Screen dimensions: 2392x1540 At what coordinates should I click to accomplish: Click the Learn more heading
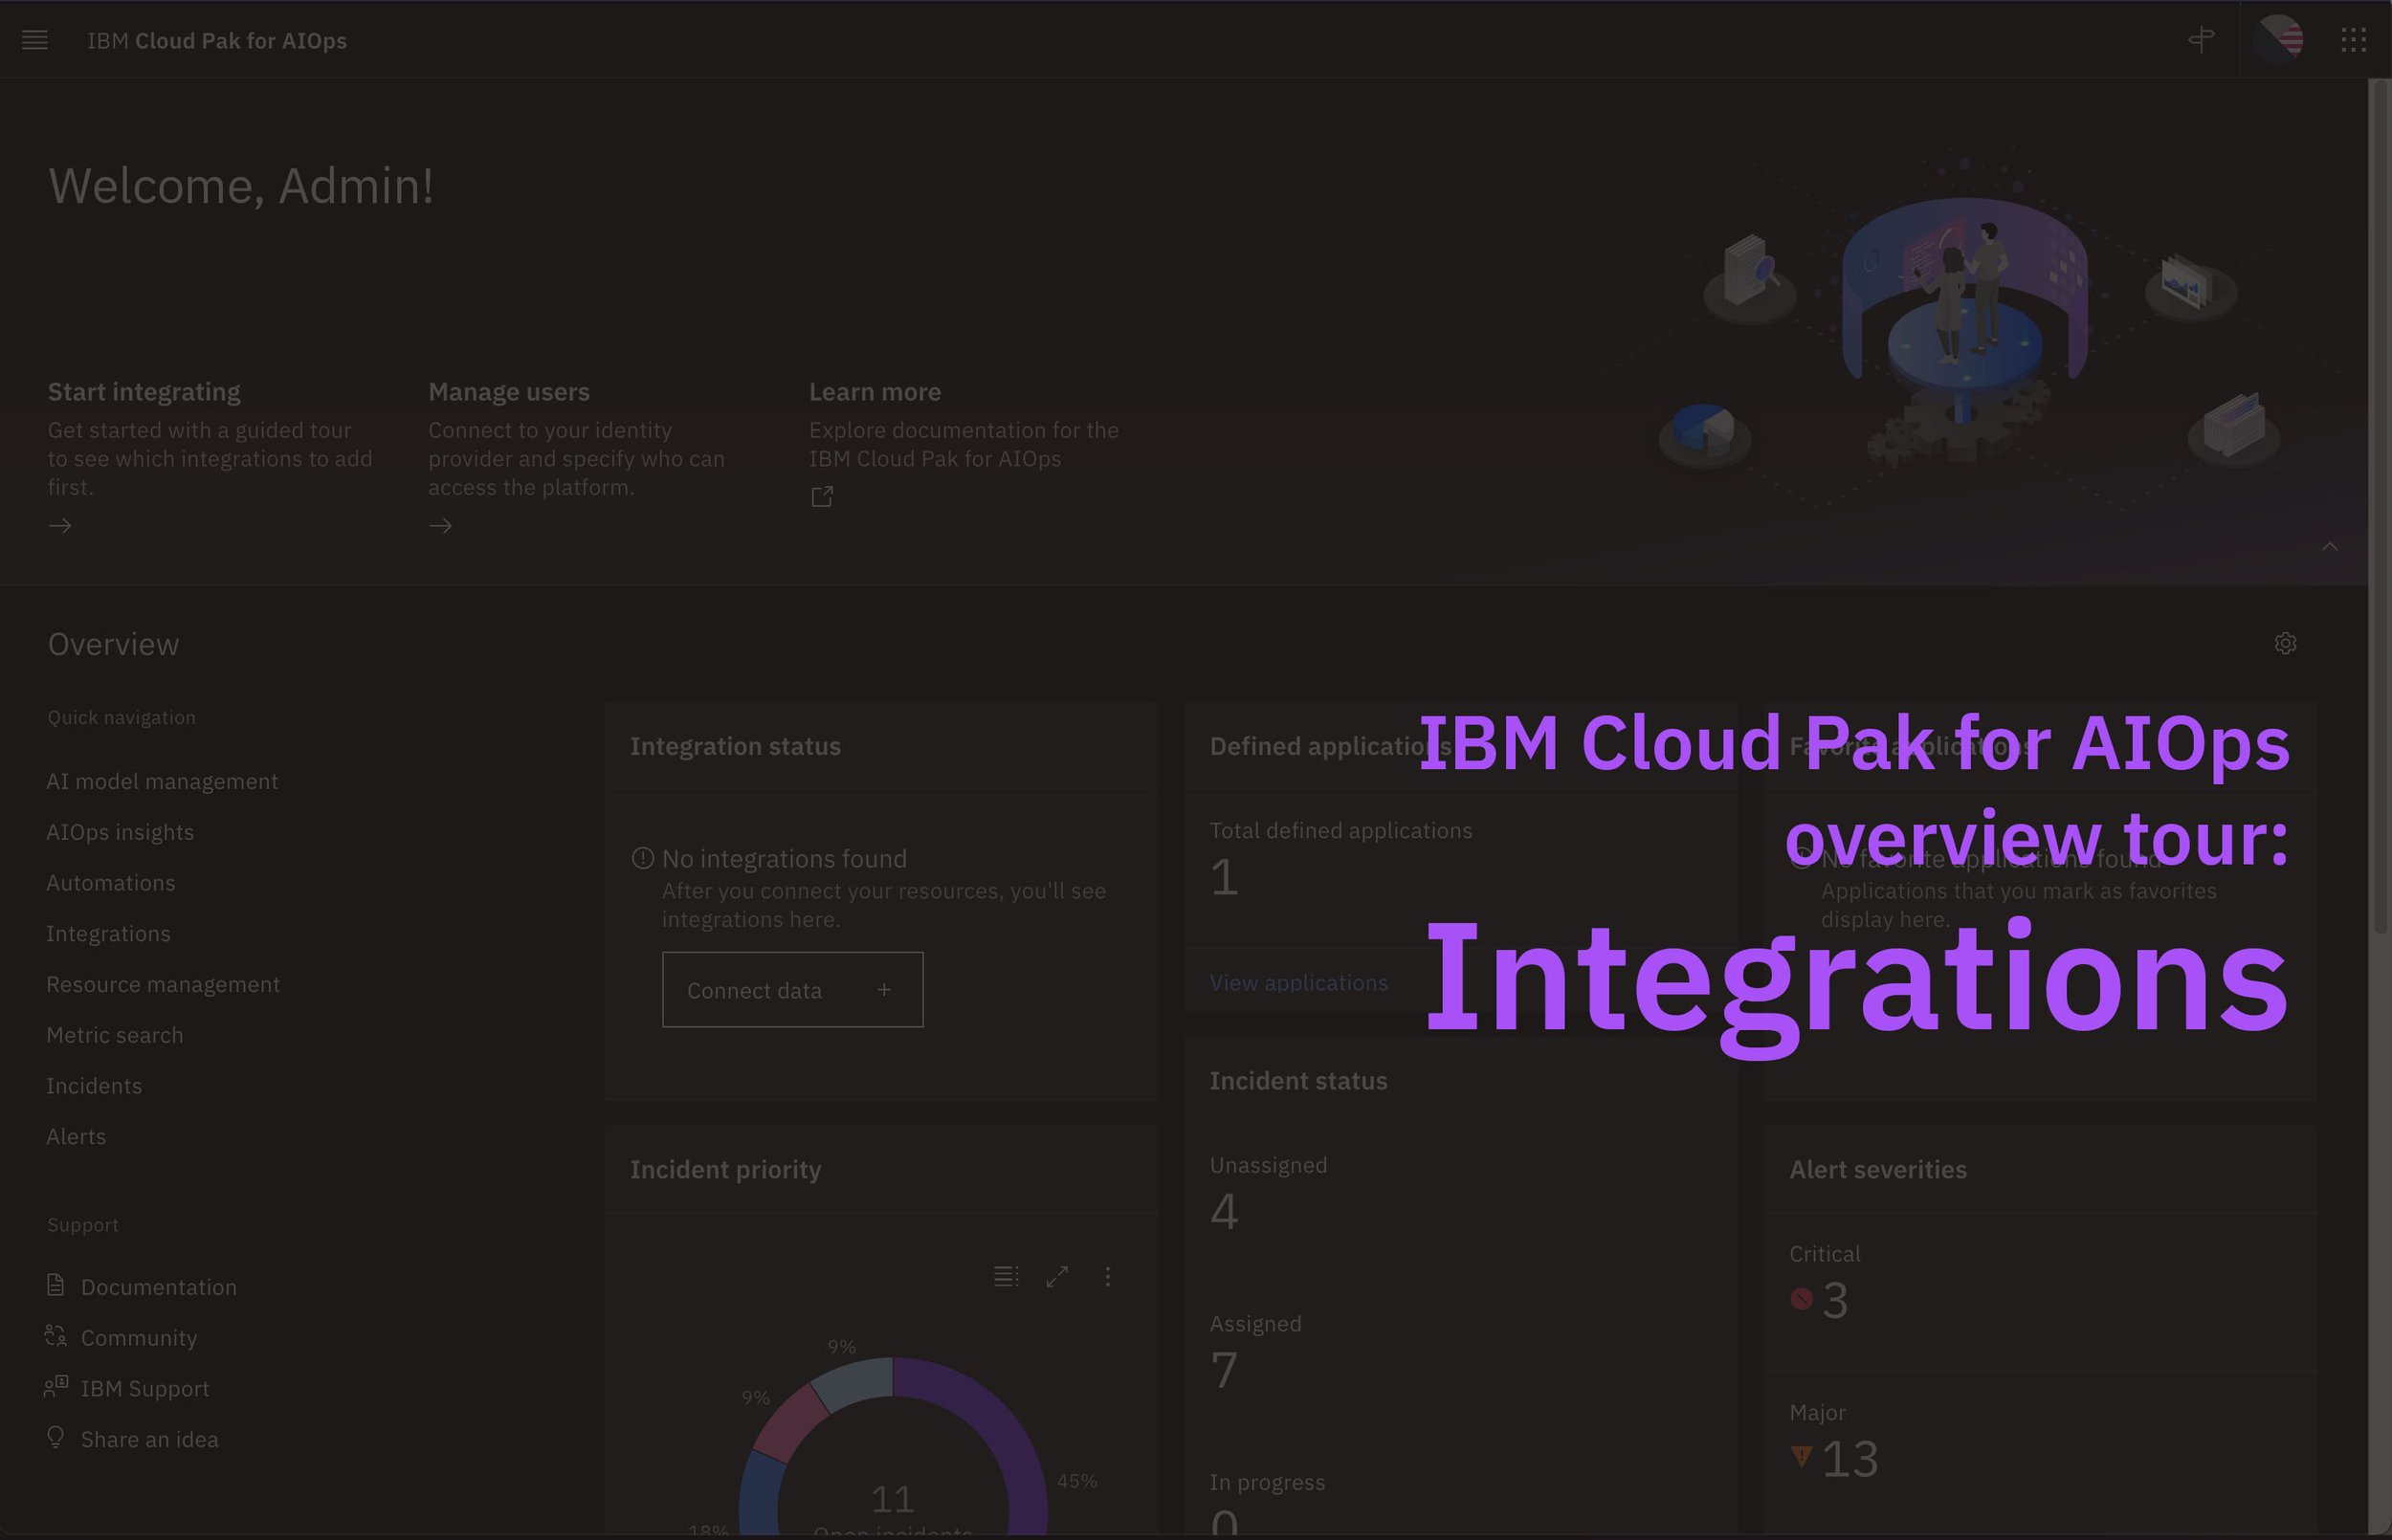pos(875,392)
